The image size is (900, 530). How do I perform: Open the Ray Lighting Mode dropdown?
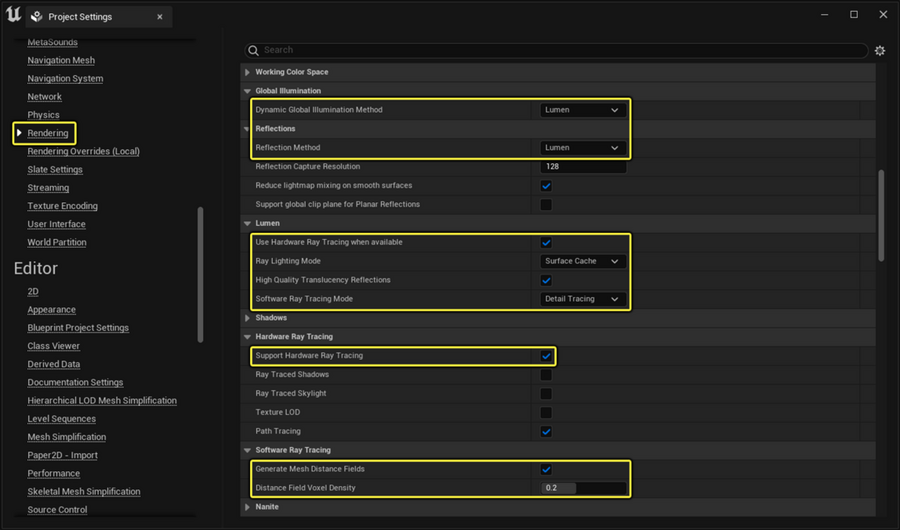coord(583,261)
